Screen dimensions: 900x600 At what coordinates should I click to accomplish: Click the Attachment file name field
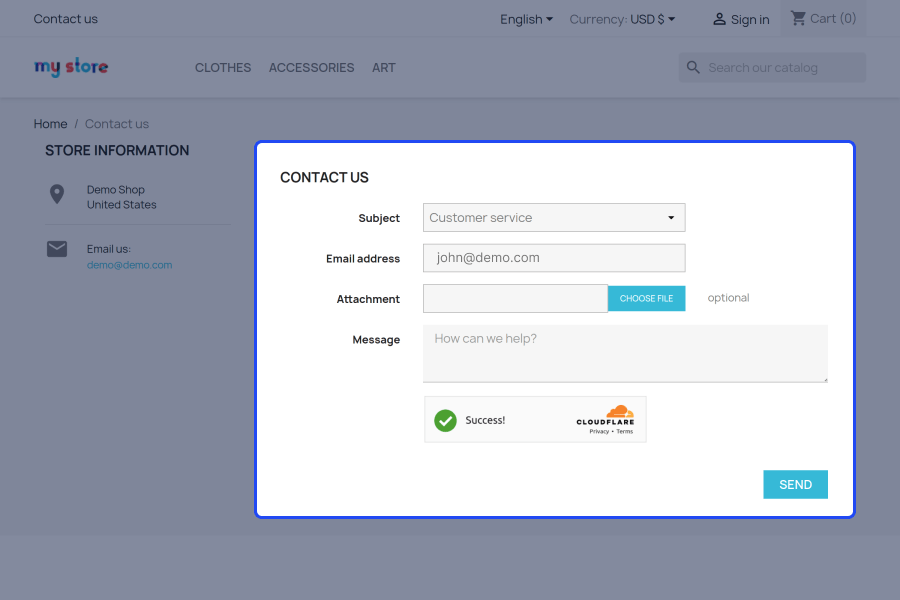click(x=515, y=299)
